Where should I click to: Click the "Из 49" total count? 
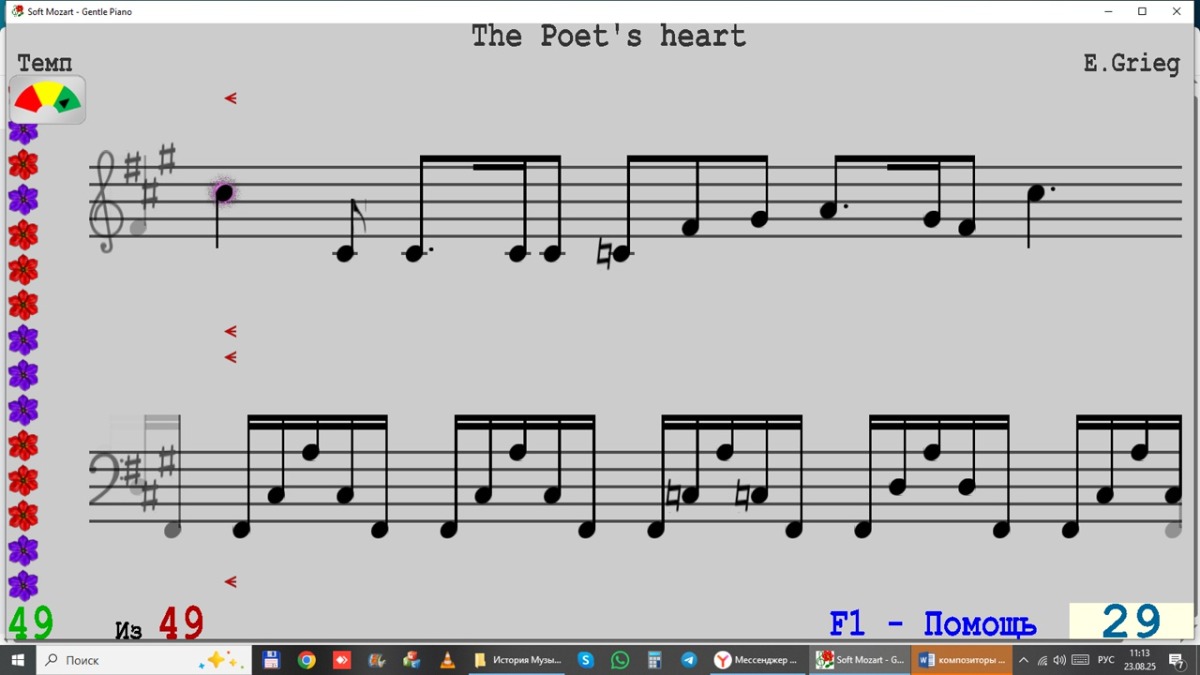[x=159, y=624]
